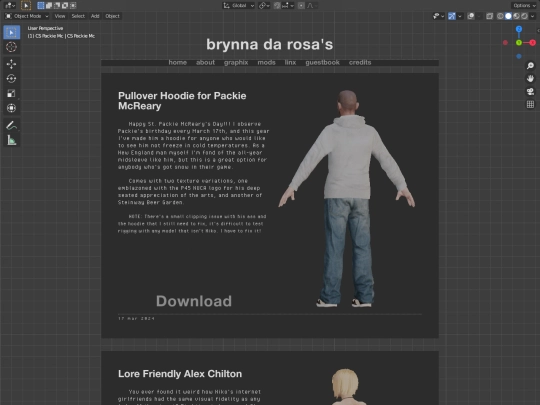This screenshot has width=540, height=405.
Task: Click the '17 mar 2024' post date
Action: click(136, 319)
